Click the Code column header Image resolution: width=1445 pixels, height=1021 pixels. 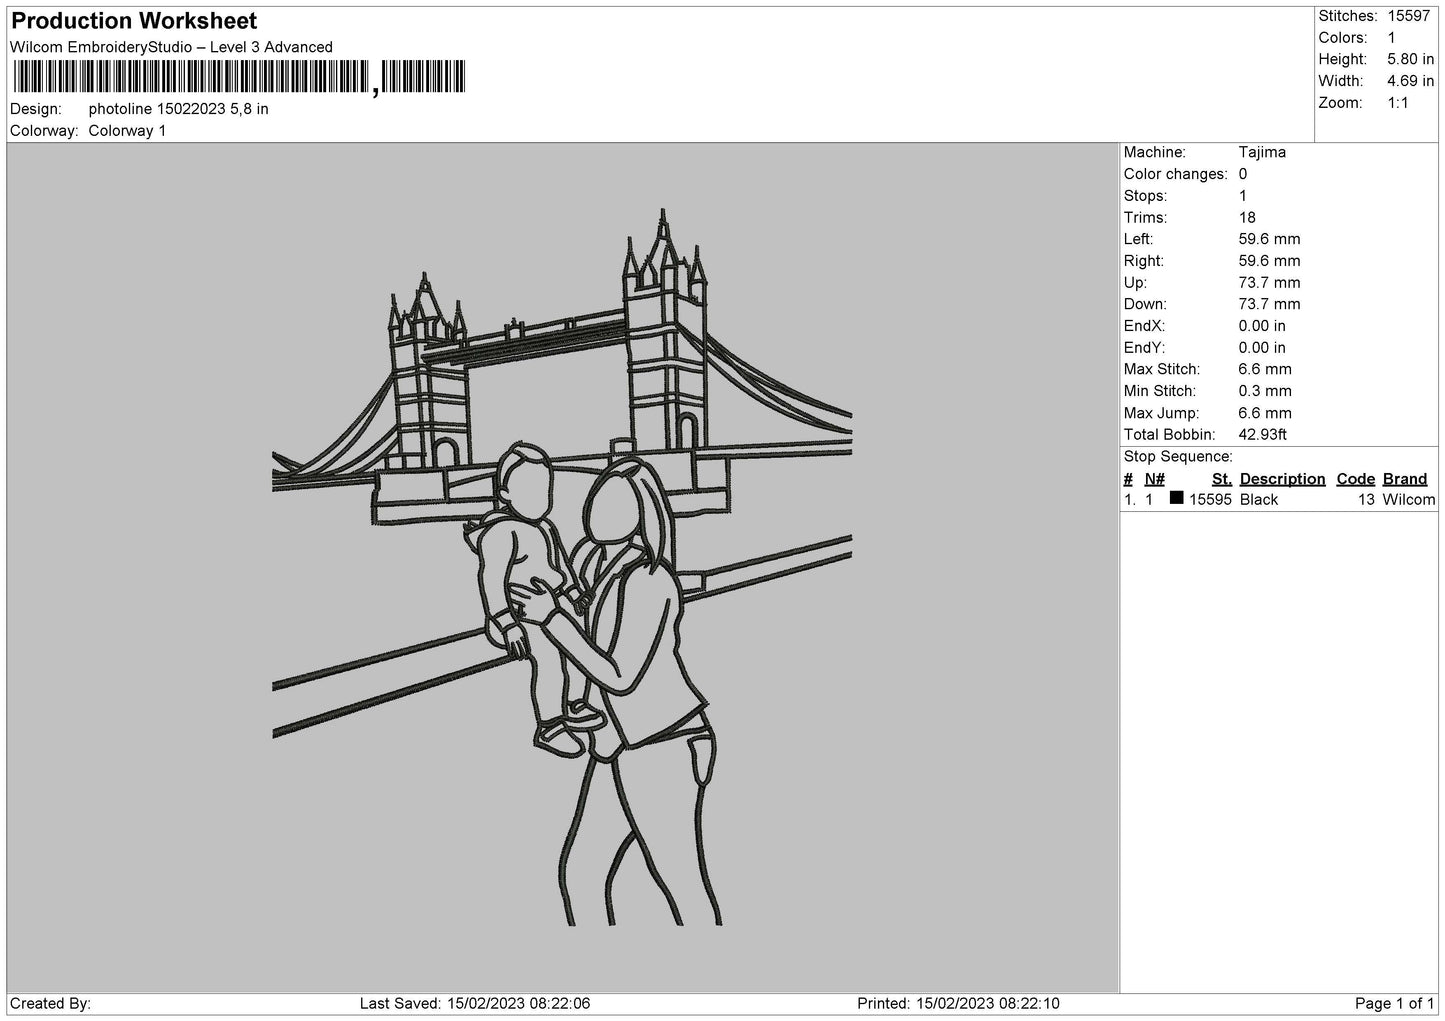click(x=1355, y=479)
